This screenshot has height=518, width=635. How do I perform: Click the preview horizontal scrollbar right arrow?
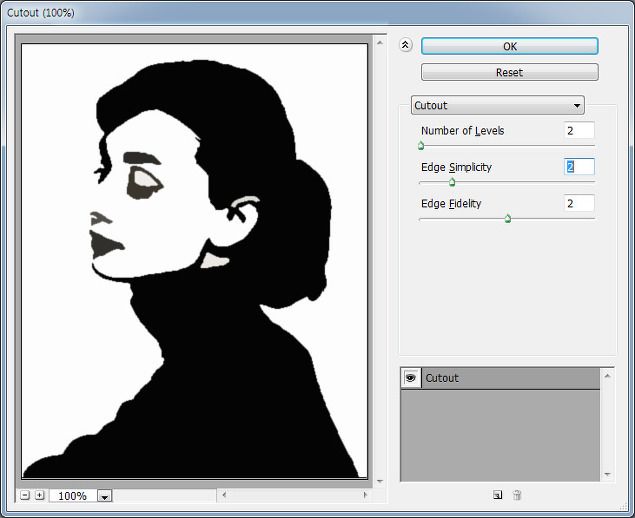365,495
